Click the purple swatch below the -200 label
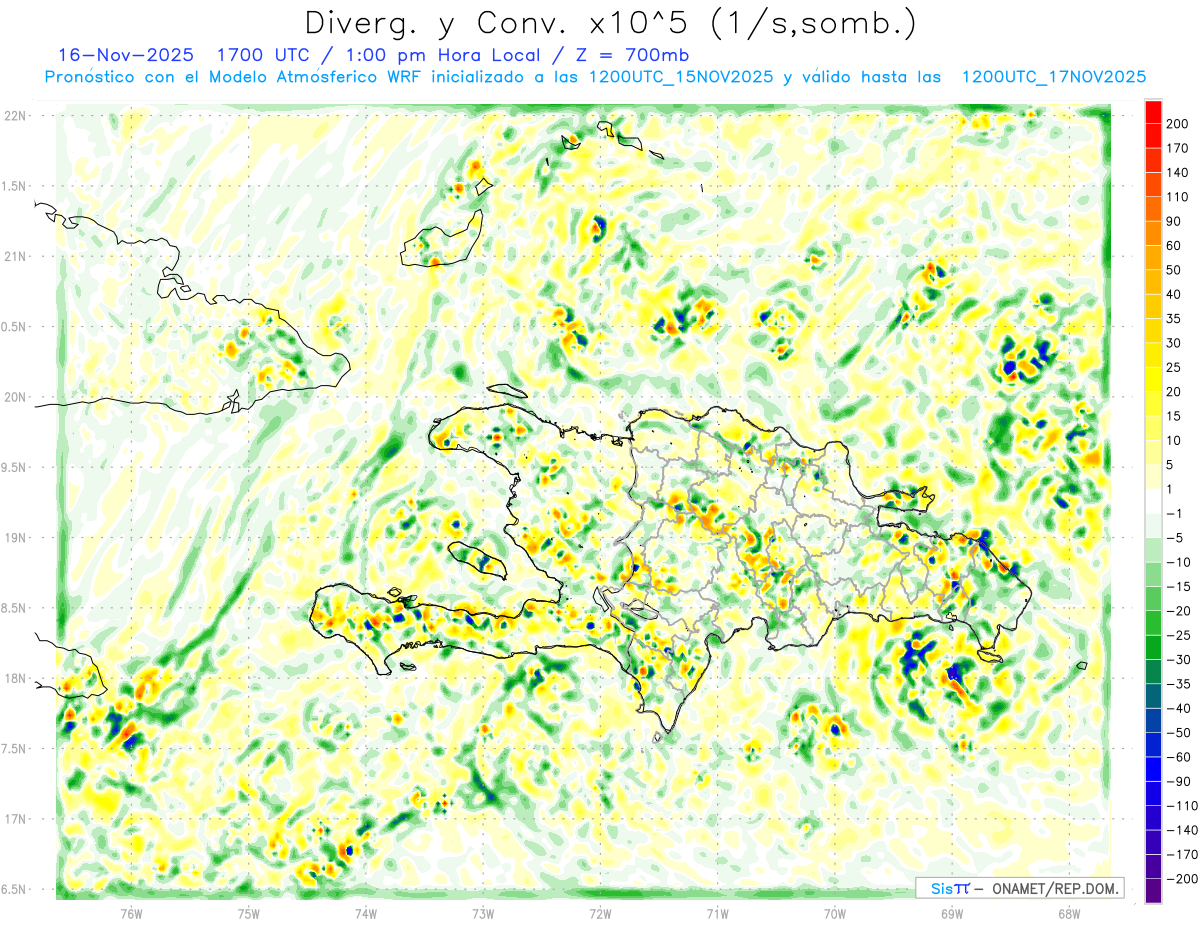This screenshot has height=927, width=1200. coord(1153,892)
